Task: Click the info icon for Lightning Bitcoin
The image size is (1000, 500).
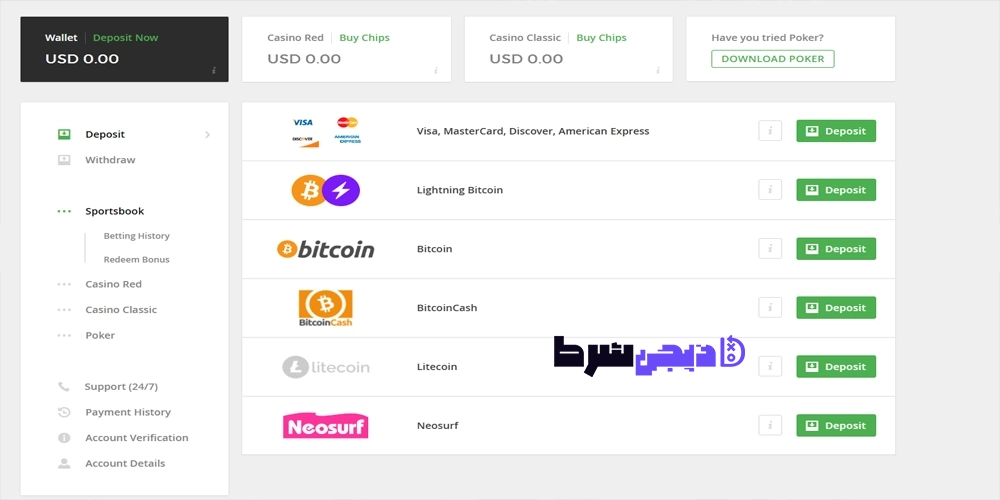Action: pos(770,189)
